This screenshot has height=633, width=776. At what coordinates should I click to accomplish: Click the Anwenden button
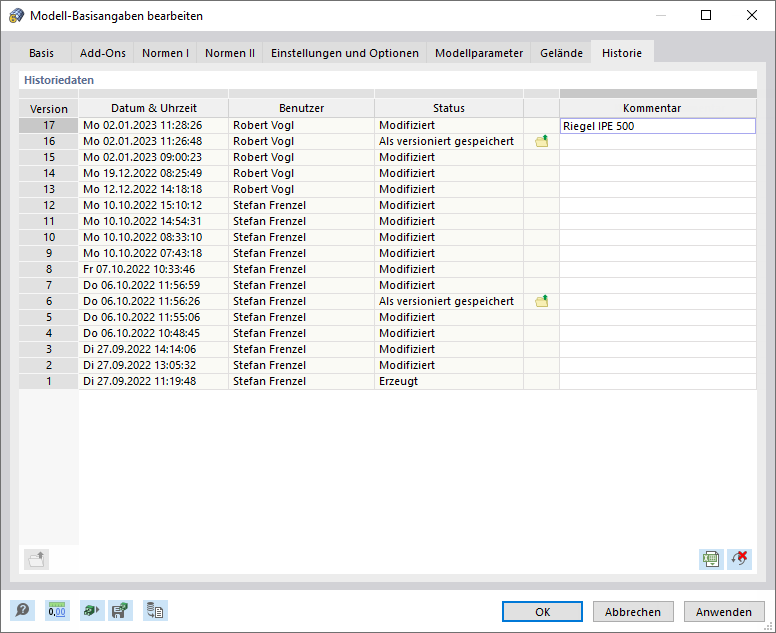tap(724, 612)
